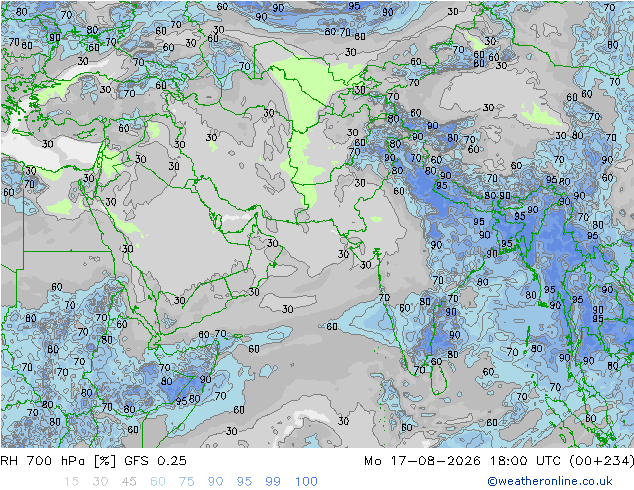
Task: Click legend value 75
Action: tap(186, 482)
